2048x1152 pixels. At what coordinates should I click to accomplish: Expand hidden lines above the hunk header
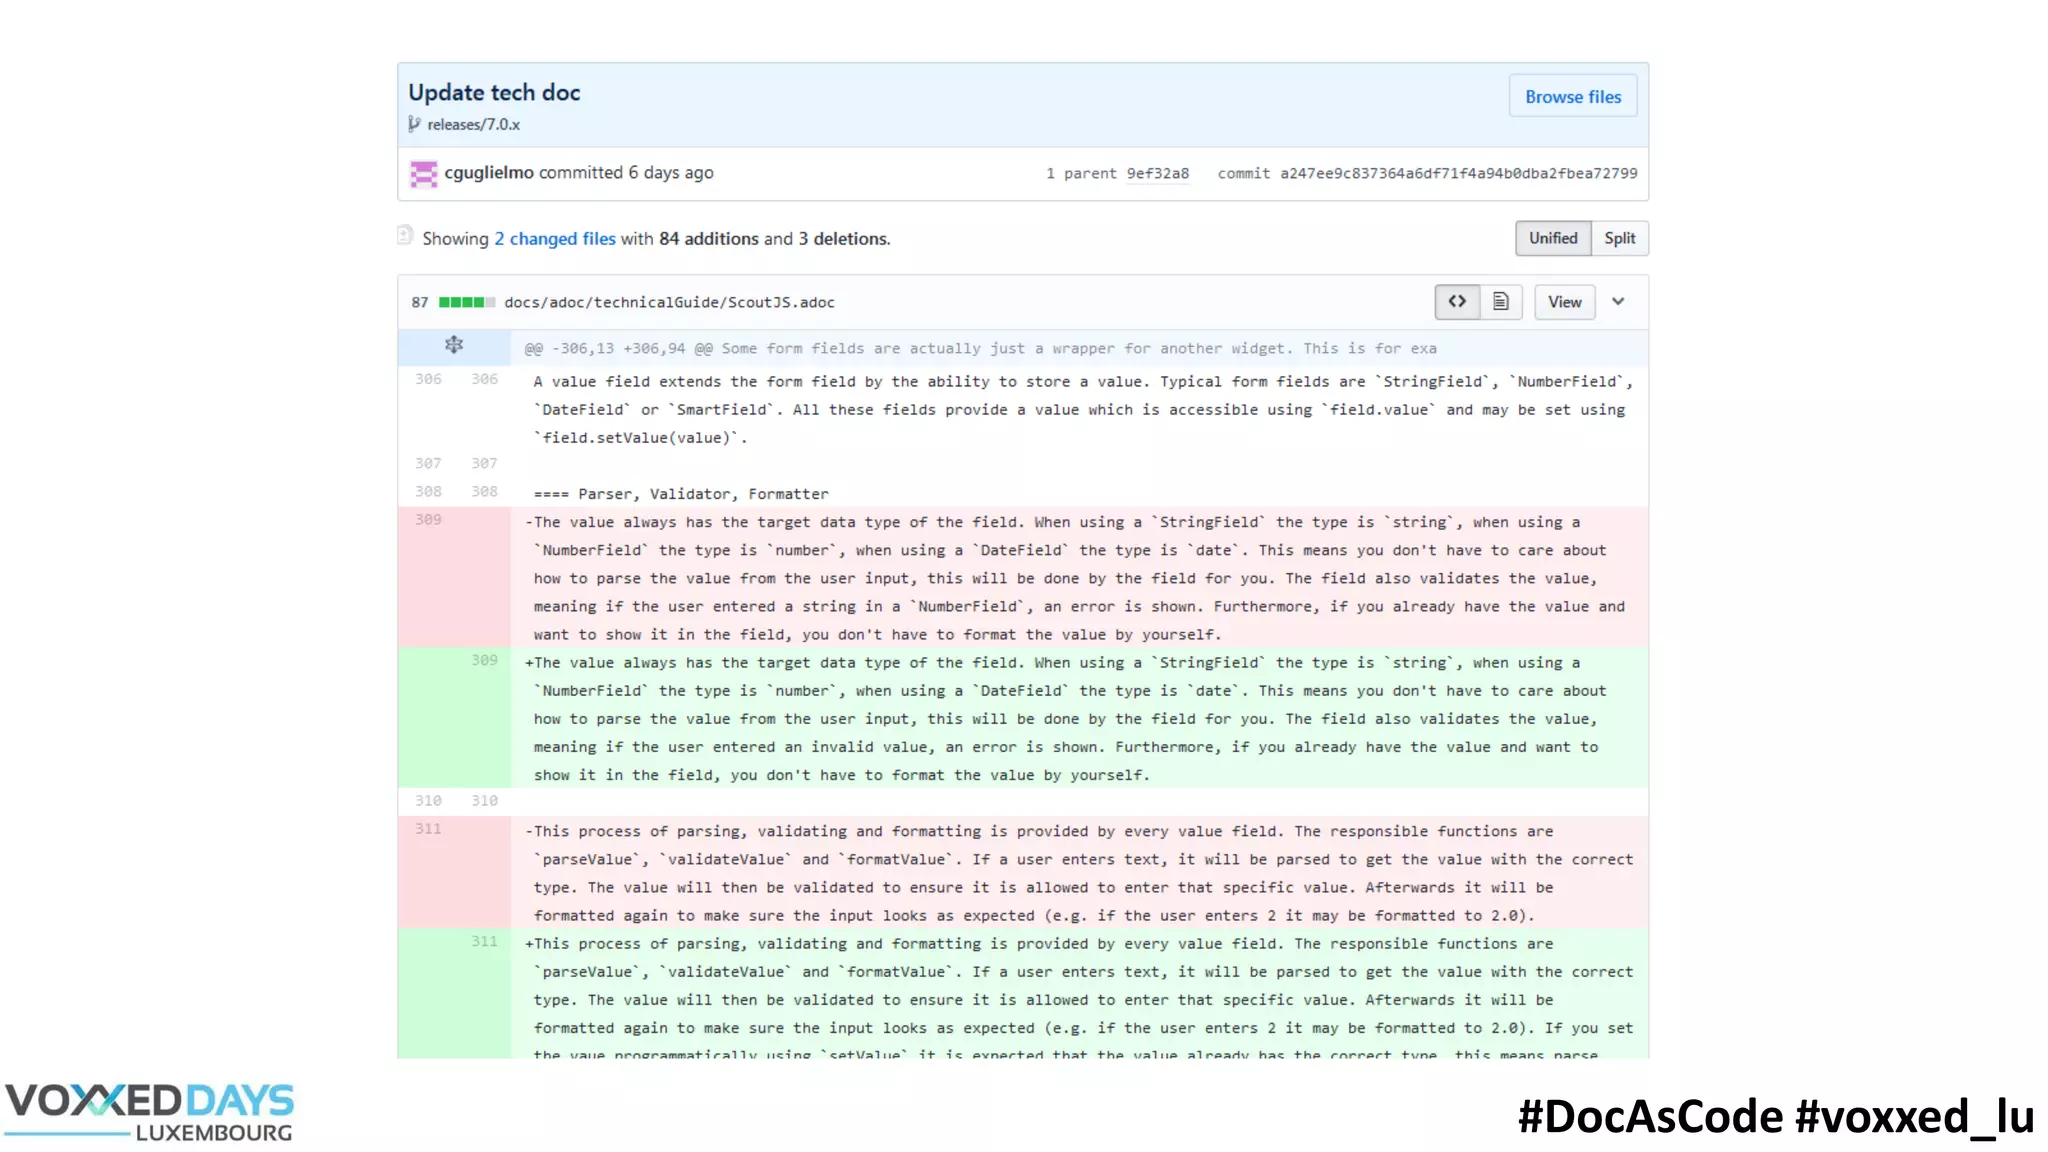coord(454,345)
